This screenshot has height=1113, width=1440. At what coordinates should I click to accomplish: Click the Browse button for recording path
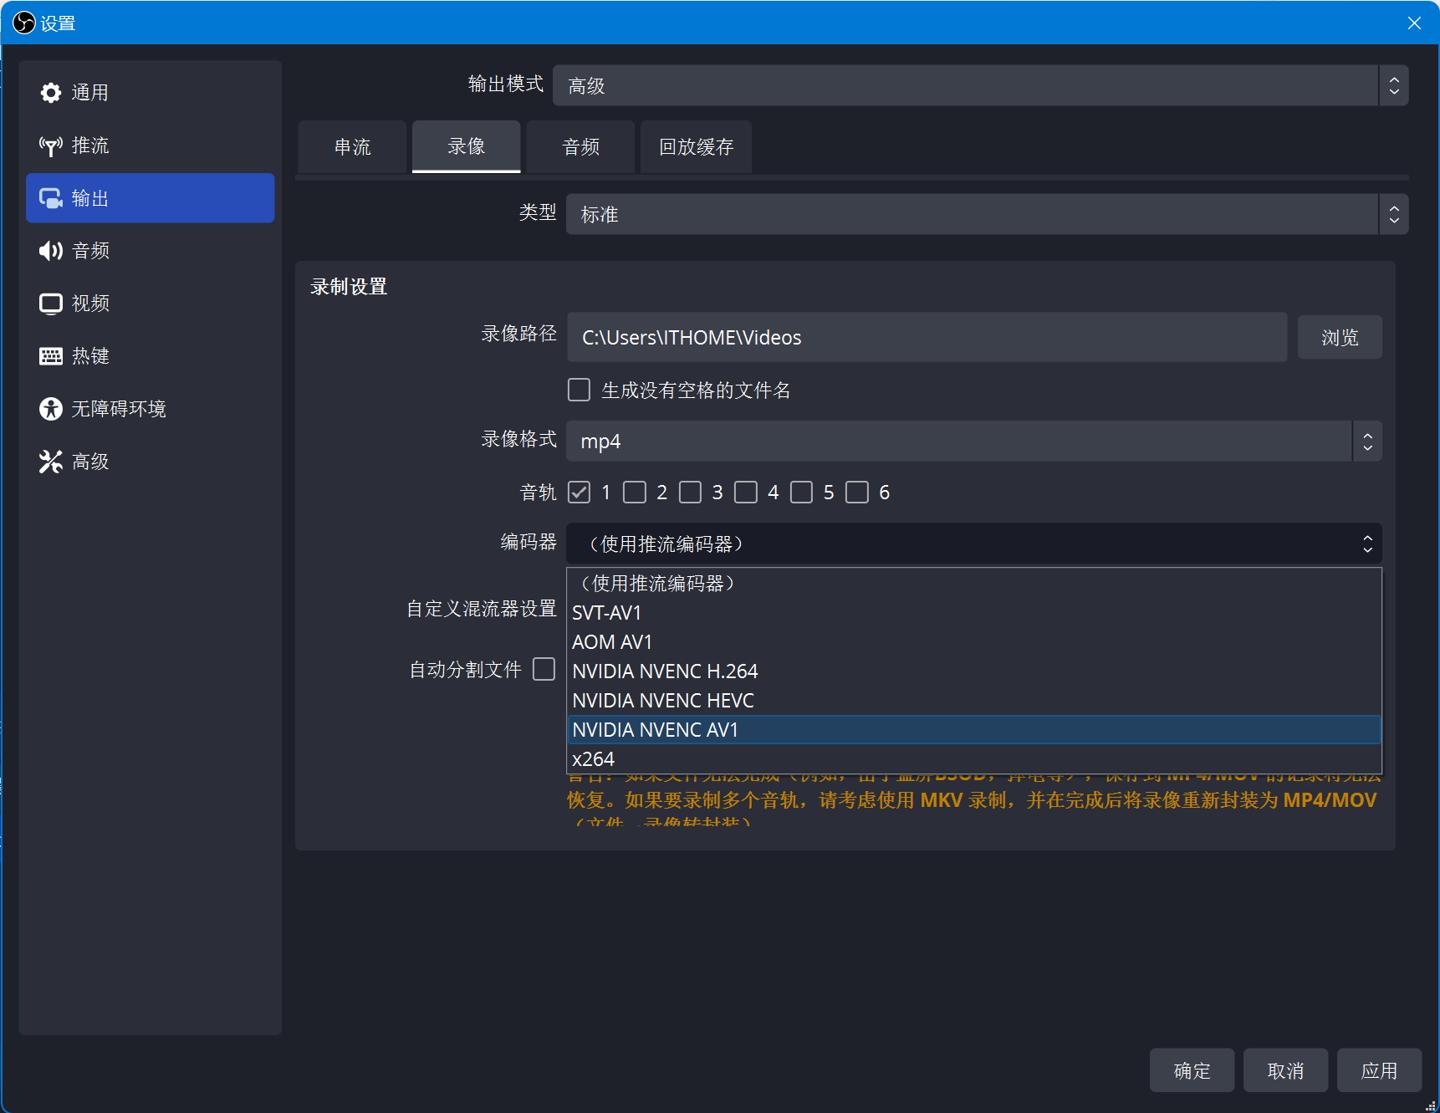coord(1339,338)
